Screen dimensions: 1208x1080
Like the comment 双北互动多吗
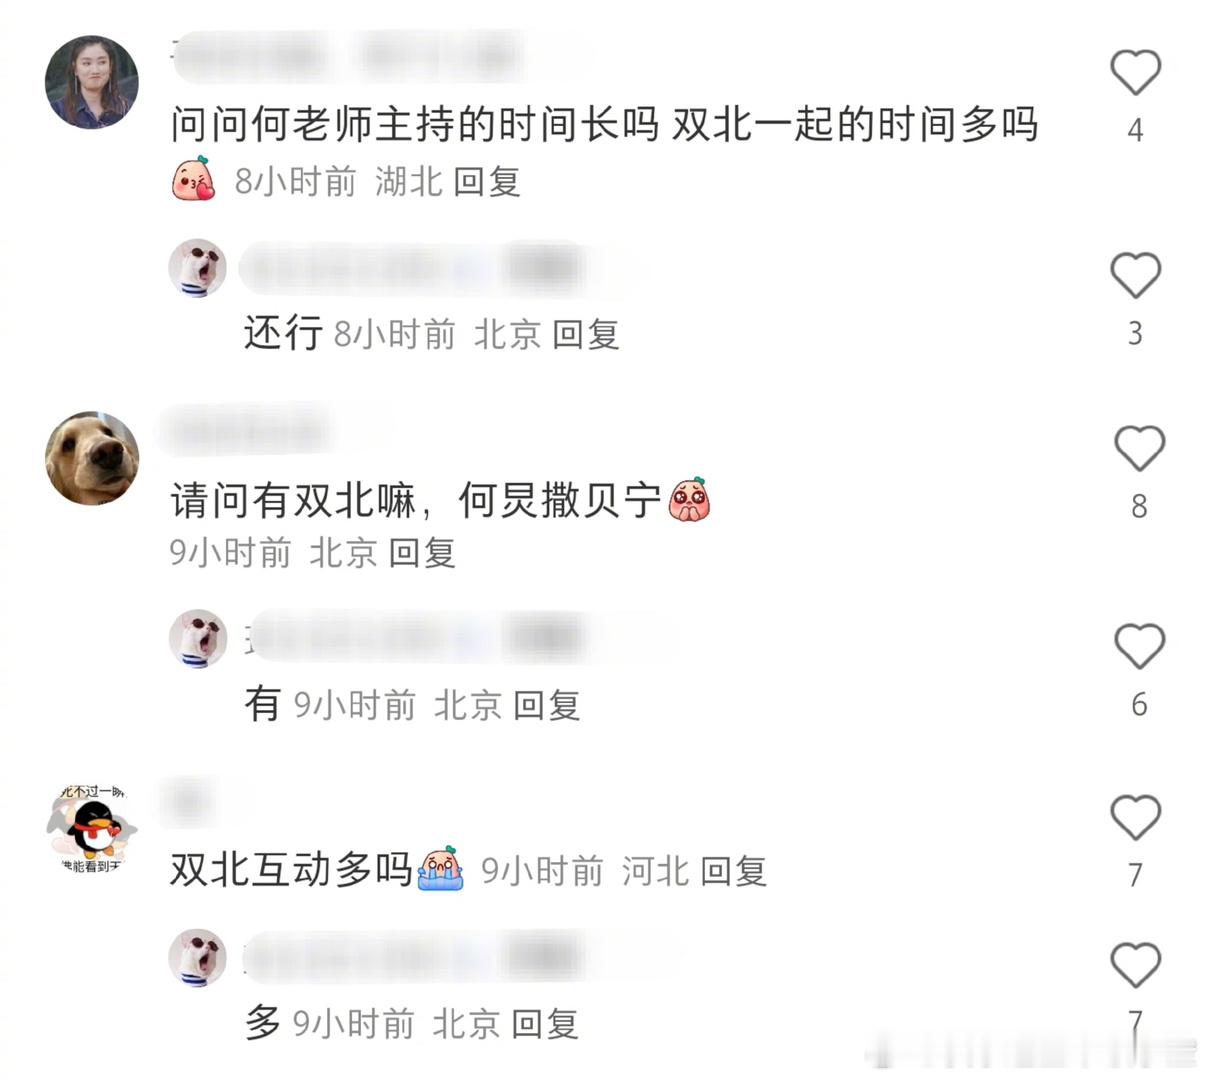coord(1135,818)
